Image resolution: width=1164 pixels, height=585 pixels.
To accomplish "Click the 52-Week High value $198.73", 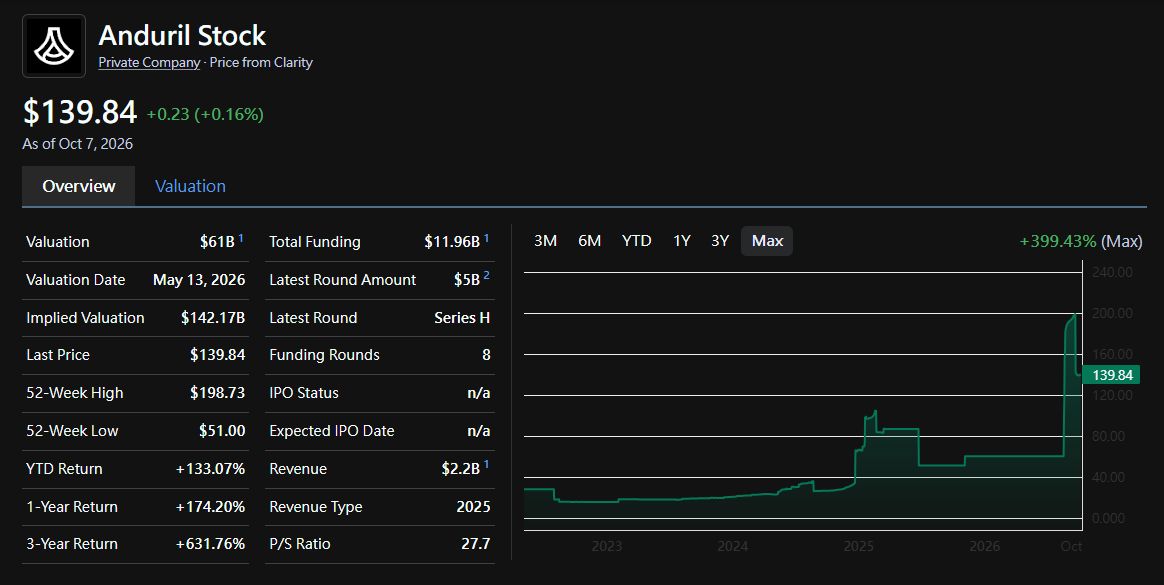I will (x=218, y=393).
